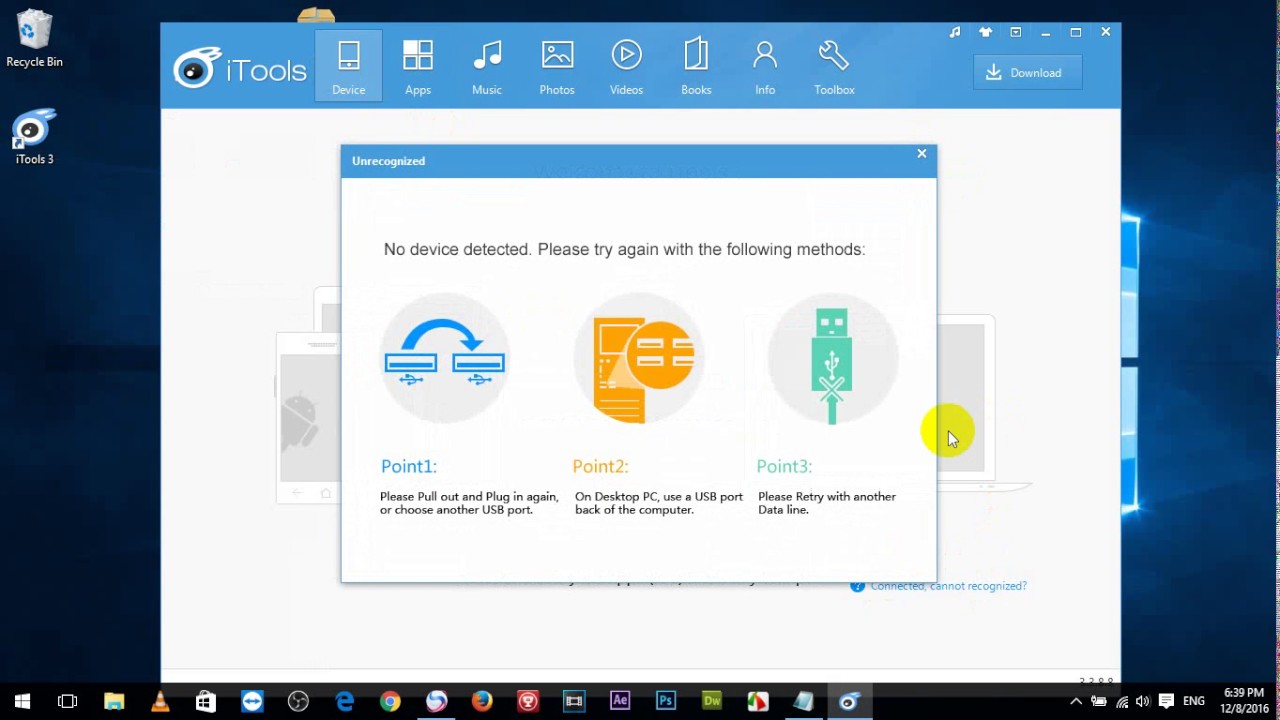1280x720 pixels.
Task: Maximize the iTools window
Action: pyautogui.click(x=1075, y=32)
